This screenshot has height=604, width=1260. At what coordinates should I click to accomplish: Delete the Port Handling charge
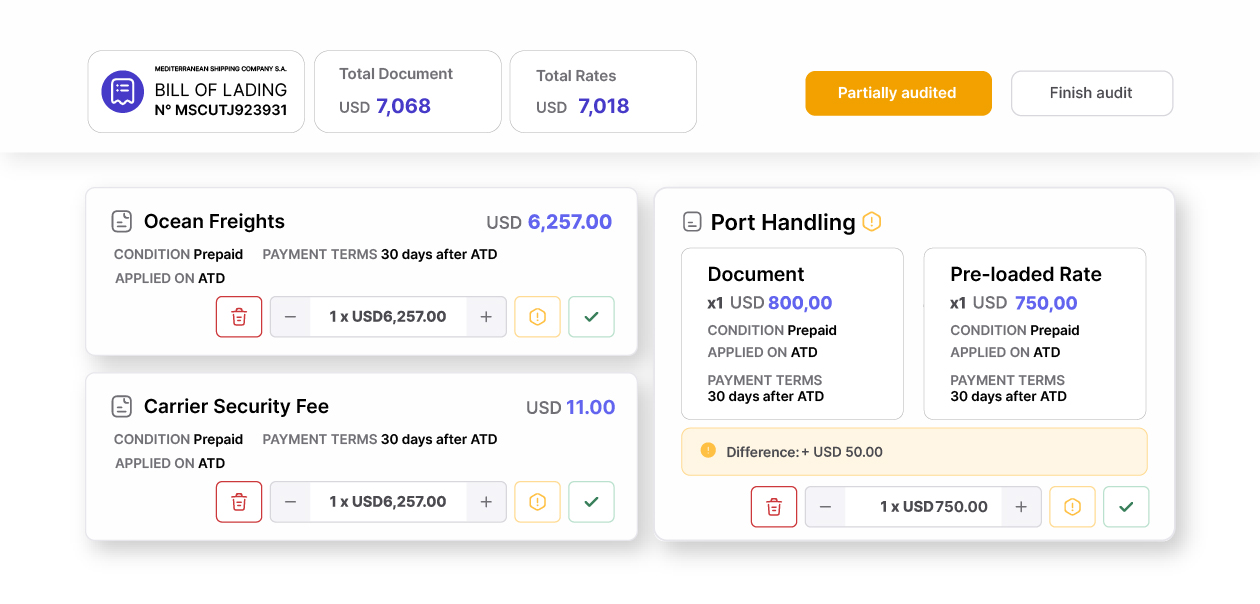point(774,507)
